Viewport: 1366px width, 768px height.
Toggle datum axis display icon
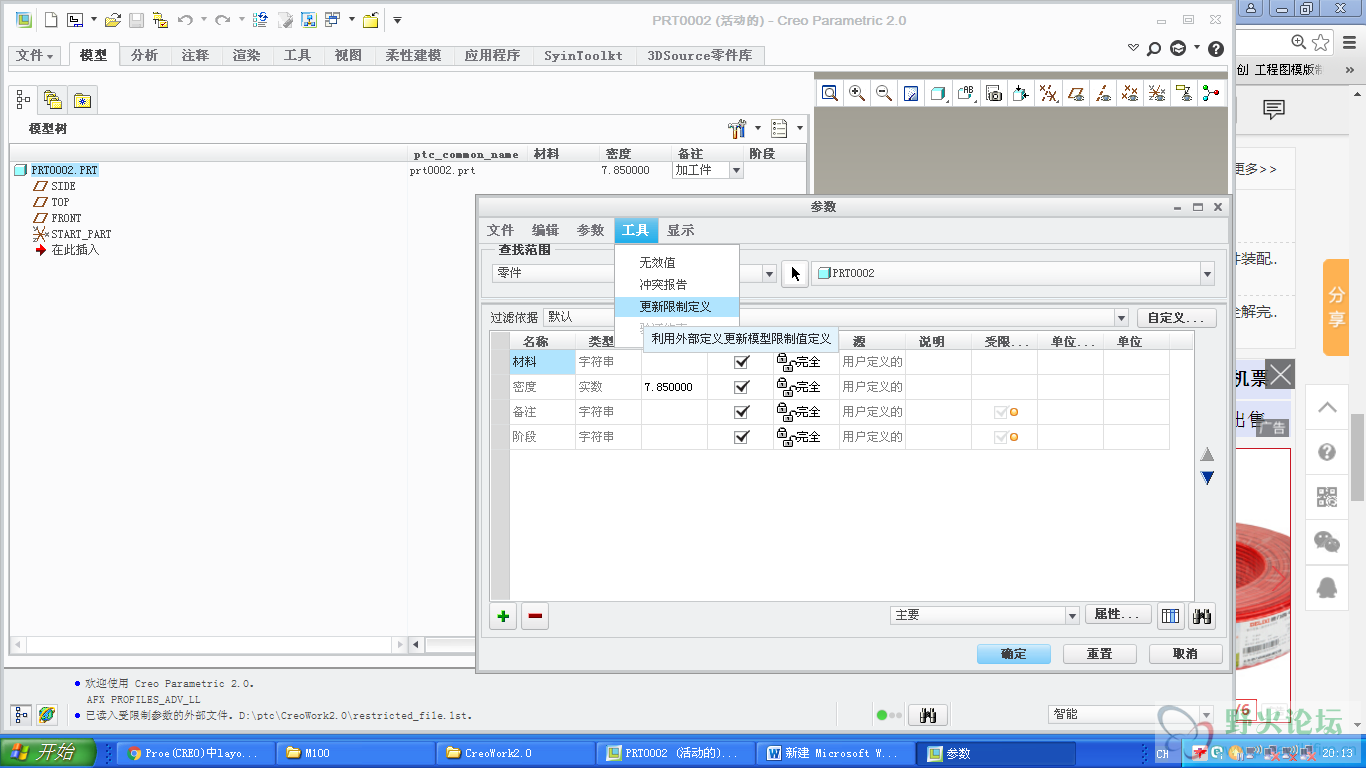pyautogui.click(x=1102, y=93)
